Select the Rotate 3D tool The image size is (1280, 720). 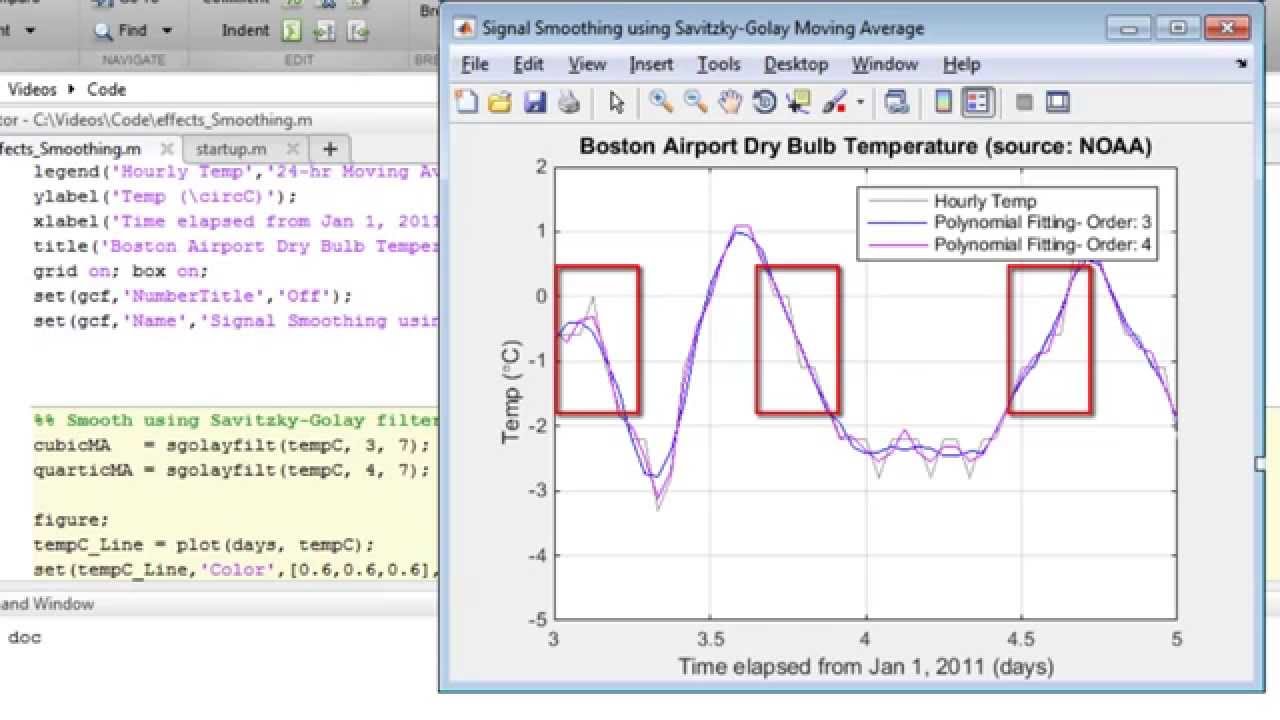765,101
